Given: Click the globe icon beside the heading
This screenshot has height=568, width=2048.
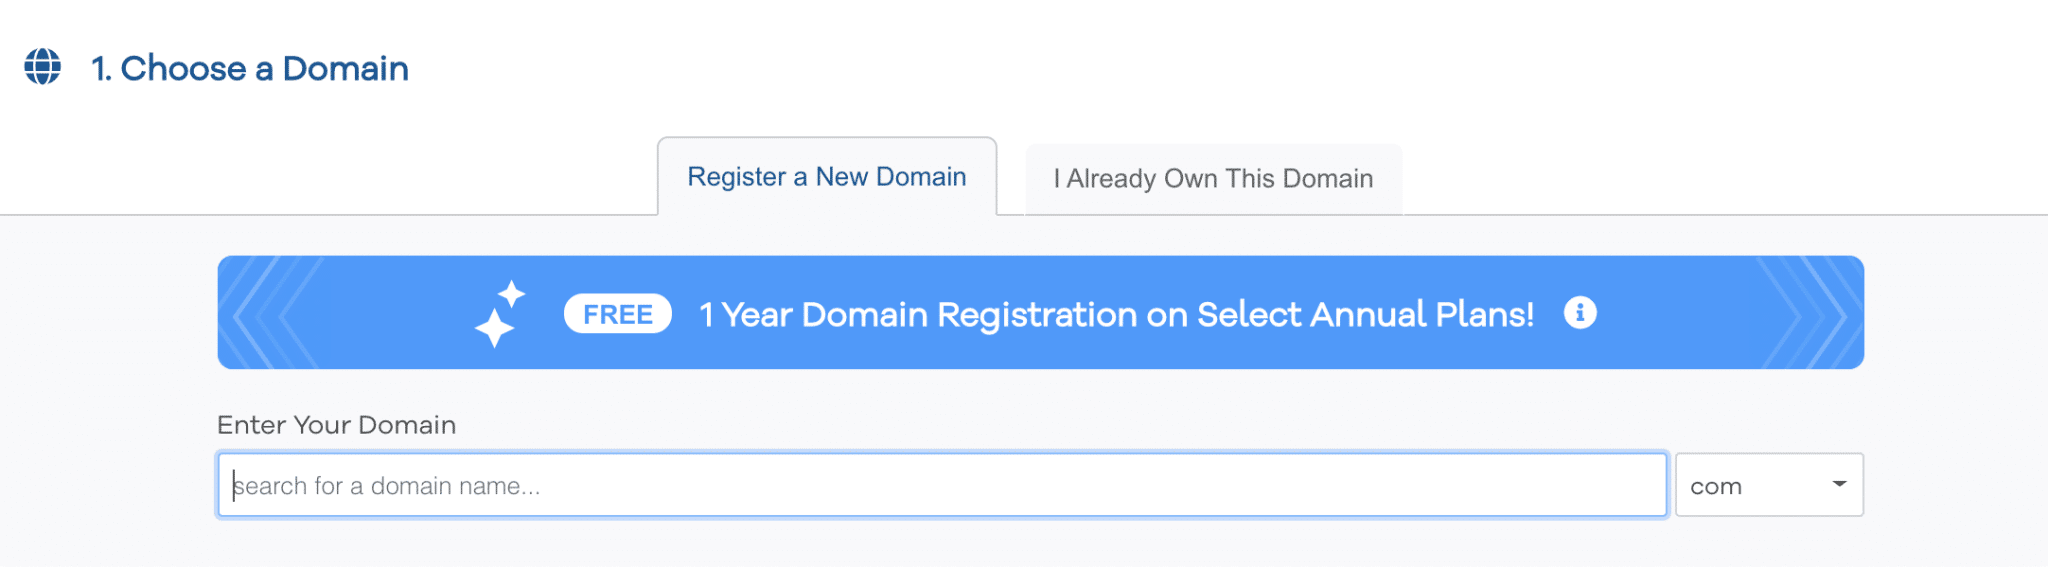Looking at the screenshot, I should coord(43,67).
